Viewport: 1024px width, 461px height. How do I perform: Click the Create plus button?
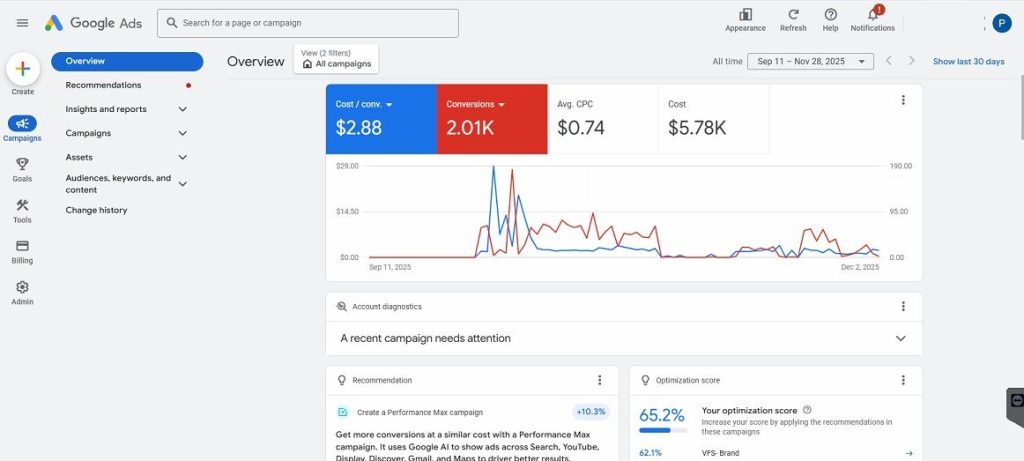pyautogui.click(x=23, y=69)
